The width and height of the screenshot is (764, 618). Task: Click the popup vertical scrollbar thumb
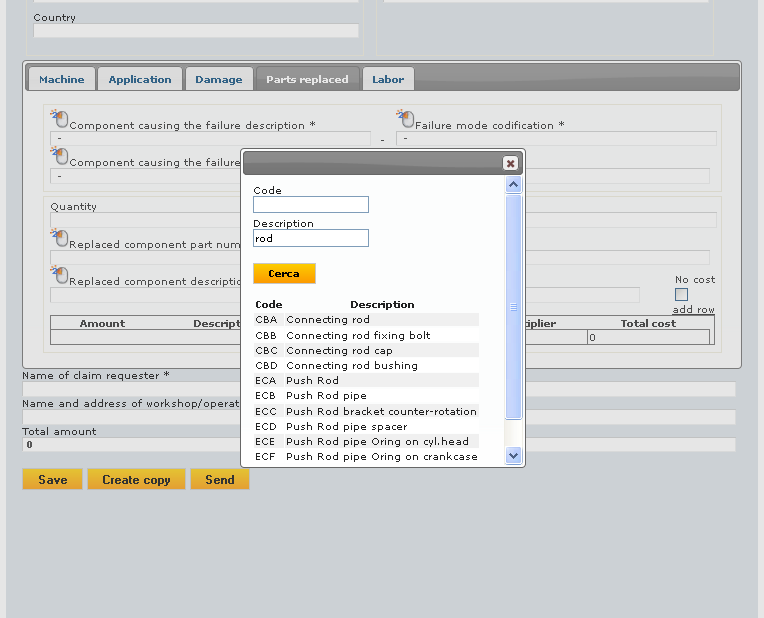click(x=513, y=307)
